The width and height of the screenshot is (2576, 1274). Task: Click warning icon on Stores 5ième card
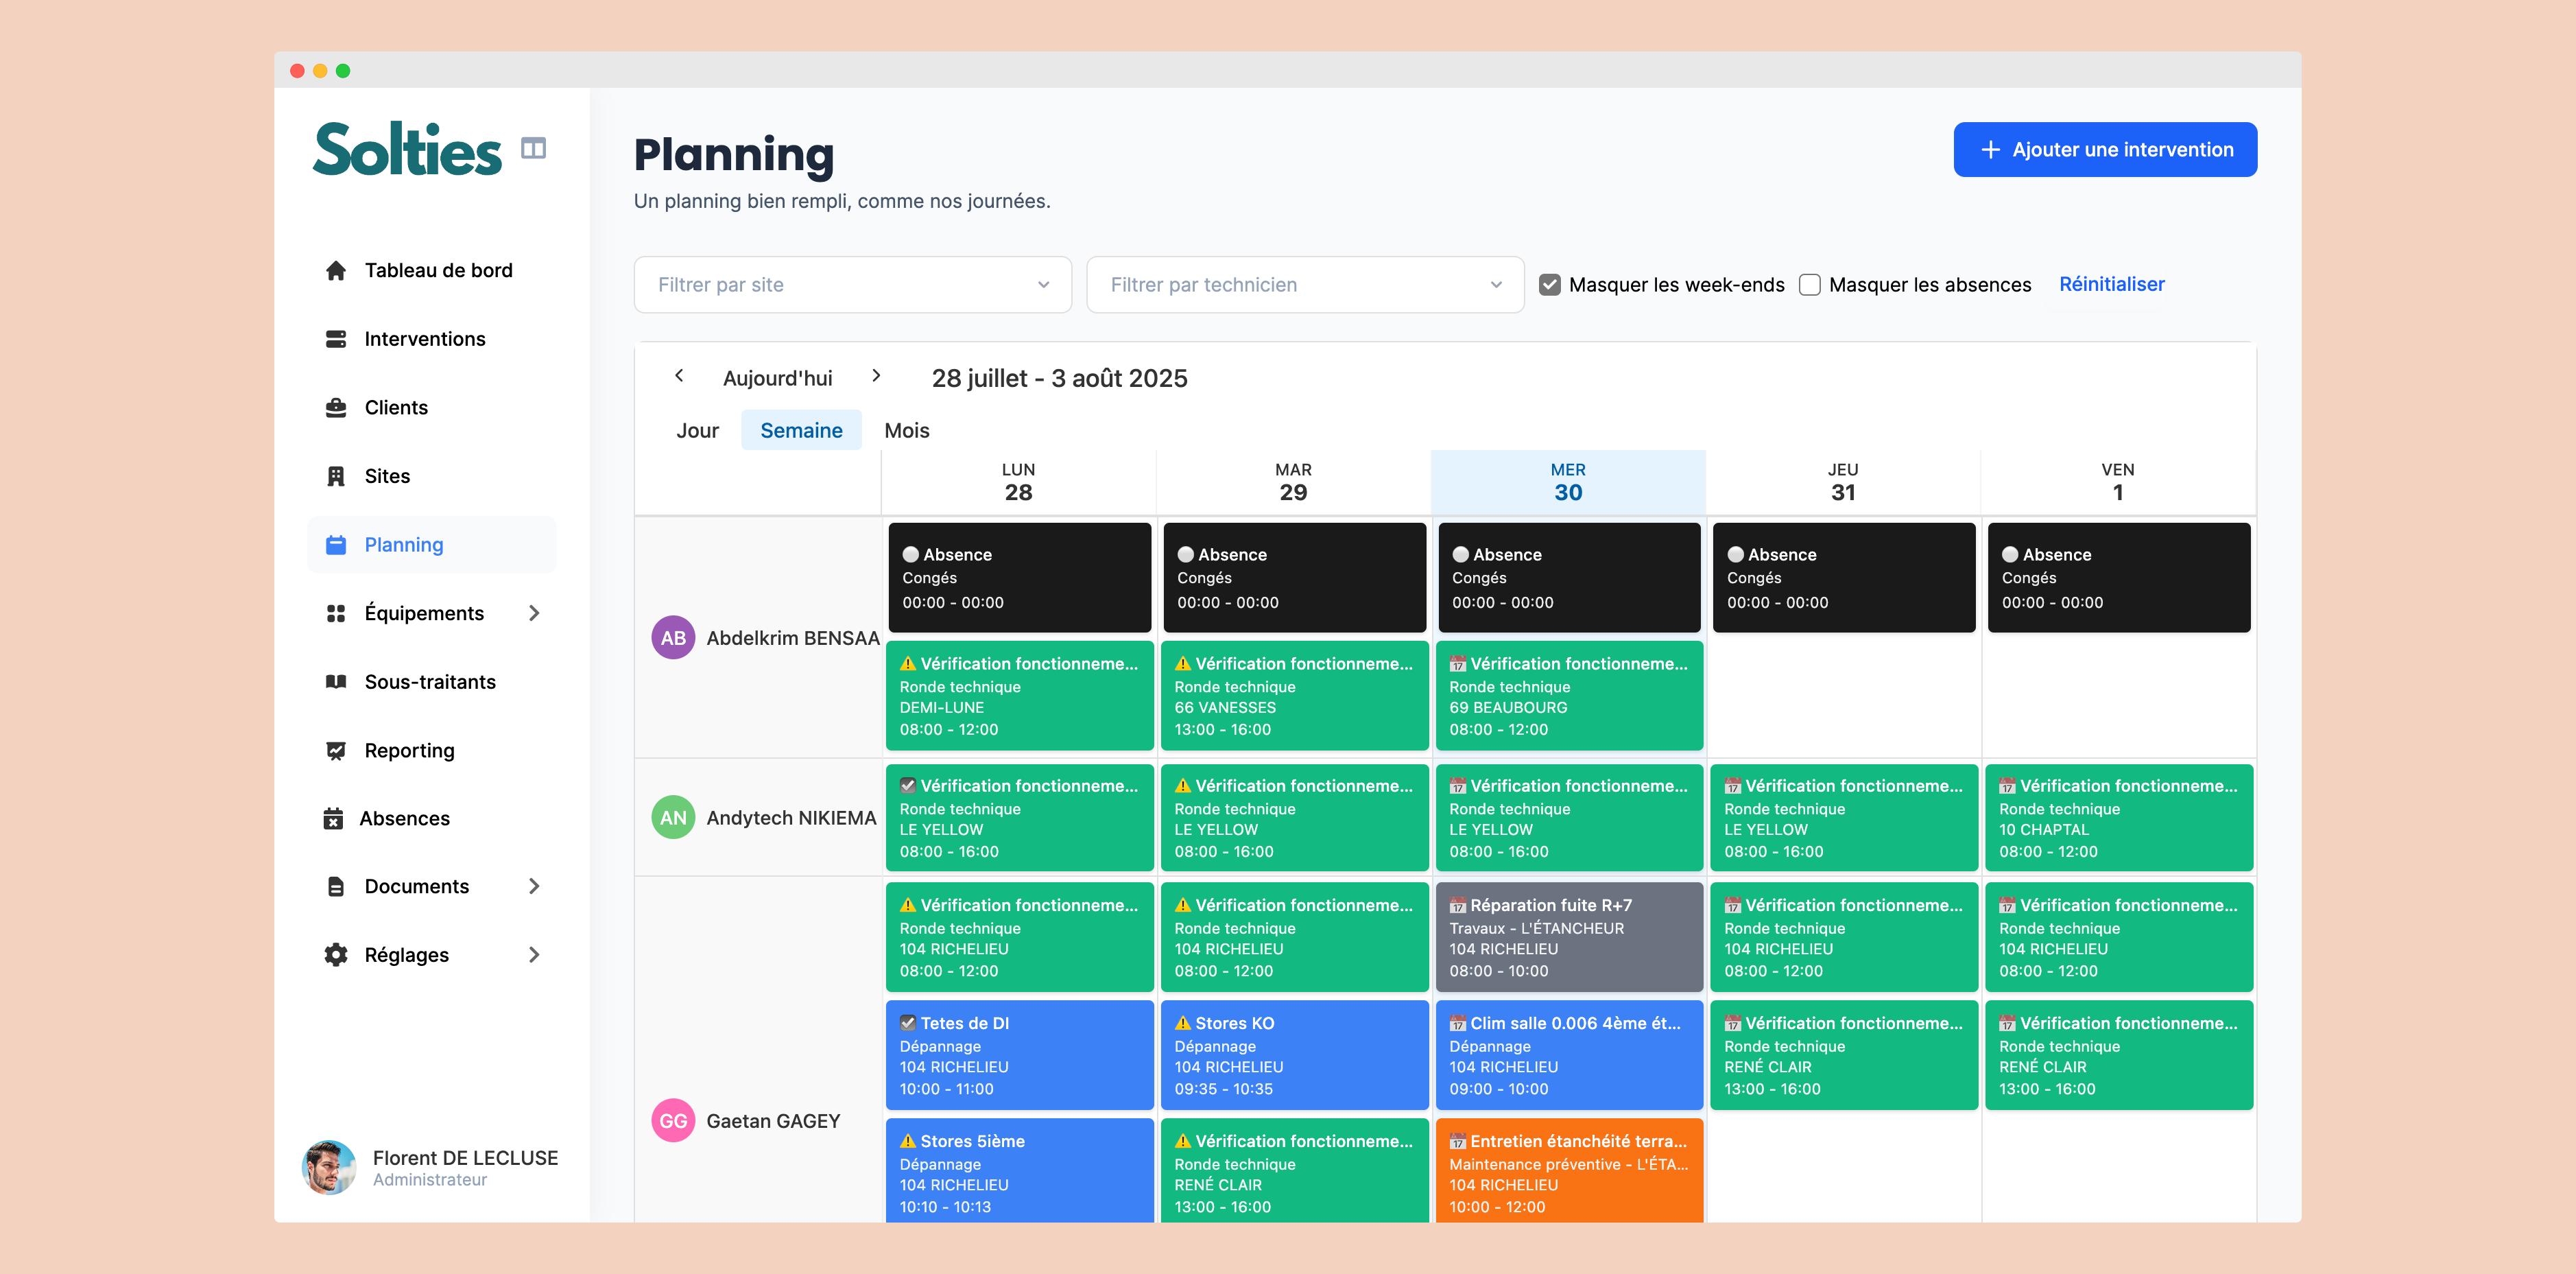pos(908,1141)
